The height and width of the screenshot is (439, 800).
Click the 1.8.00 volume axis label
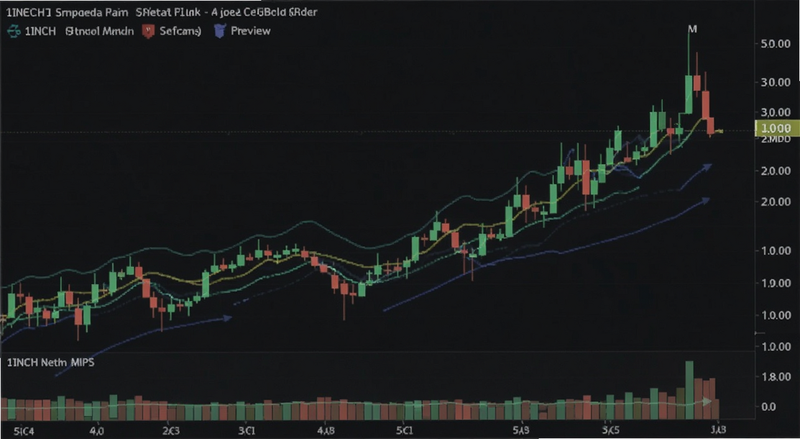[x=776, y=377]
